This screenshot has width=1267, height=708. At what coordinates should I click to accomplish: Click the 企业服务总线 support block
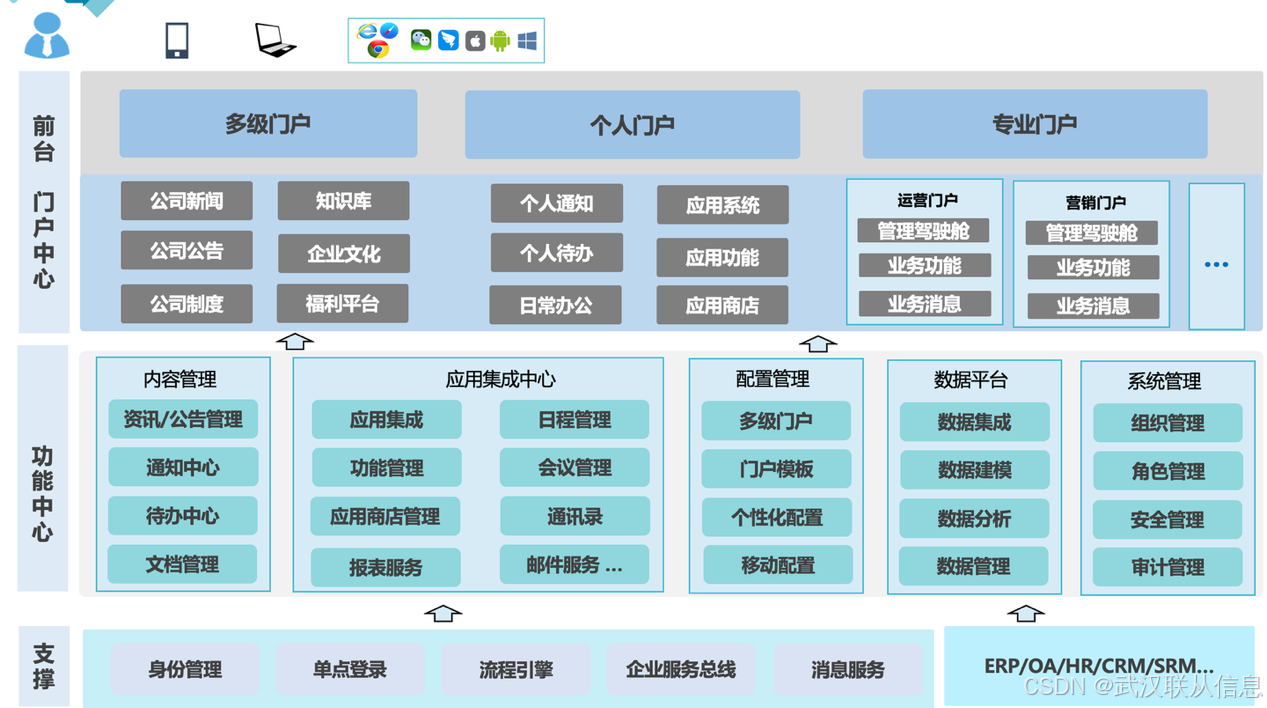pos(680,669)
